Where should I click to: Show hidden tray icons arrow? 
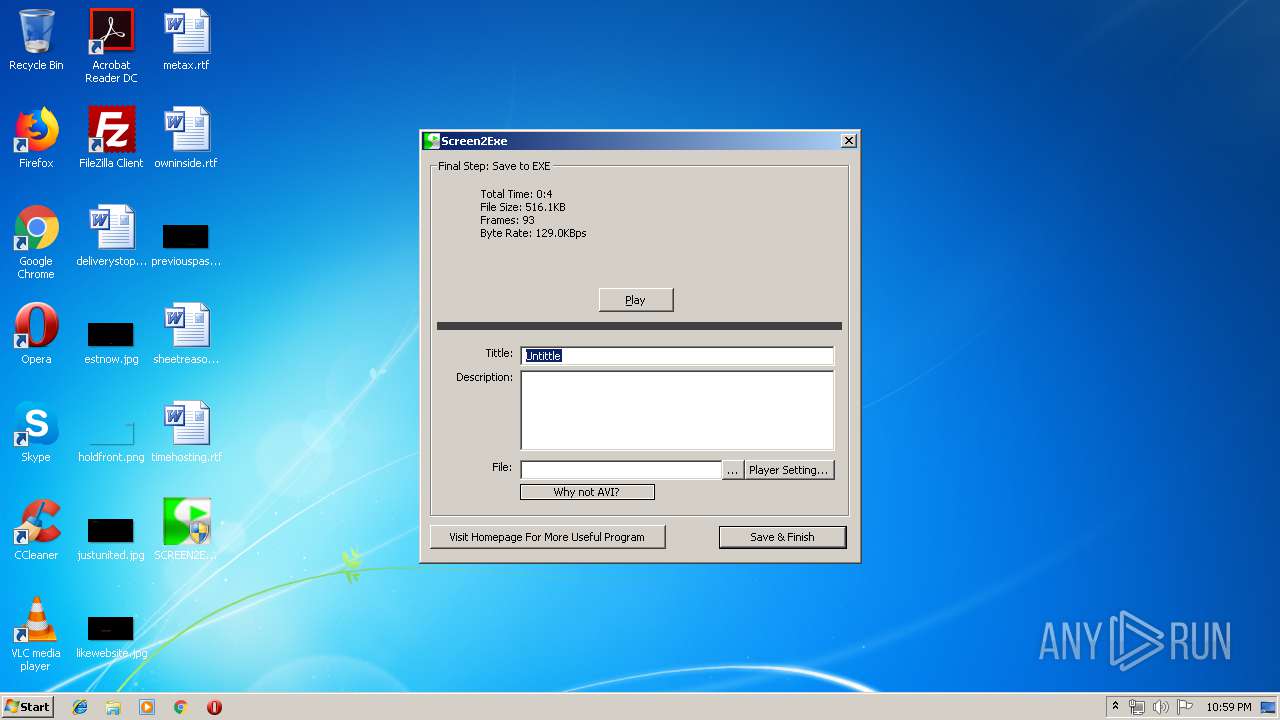(x=1116, y=707)
